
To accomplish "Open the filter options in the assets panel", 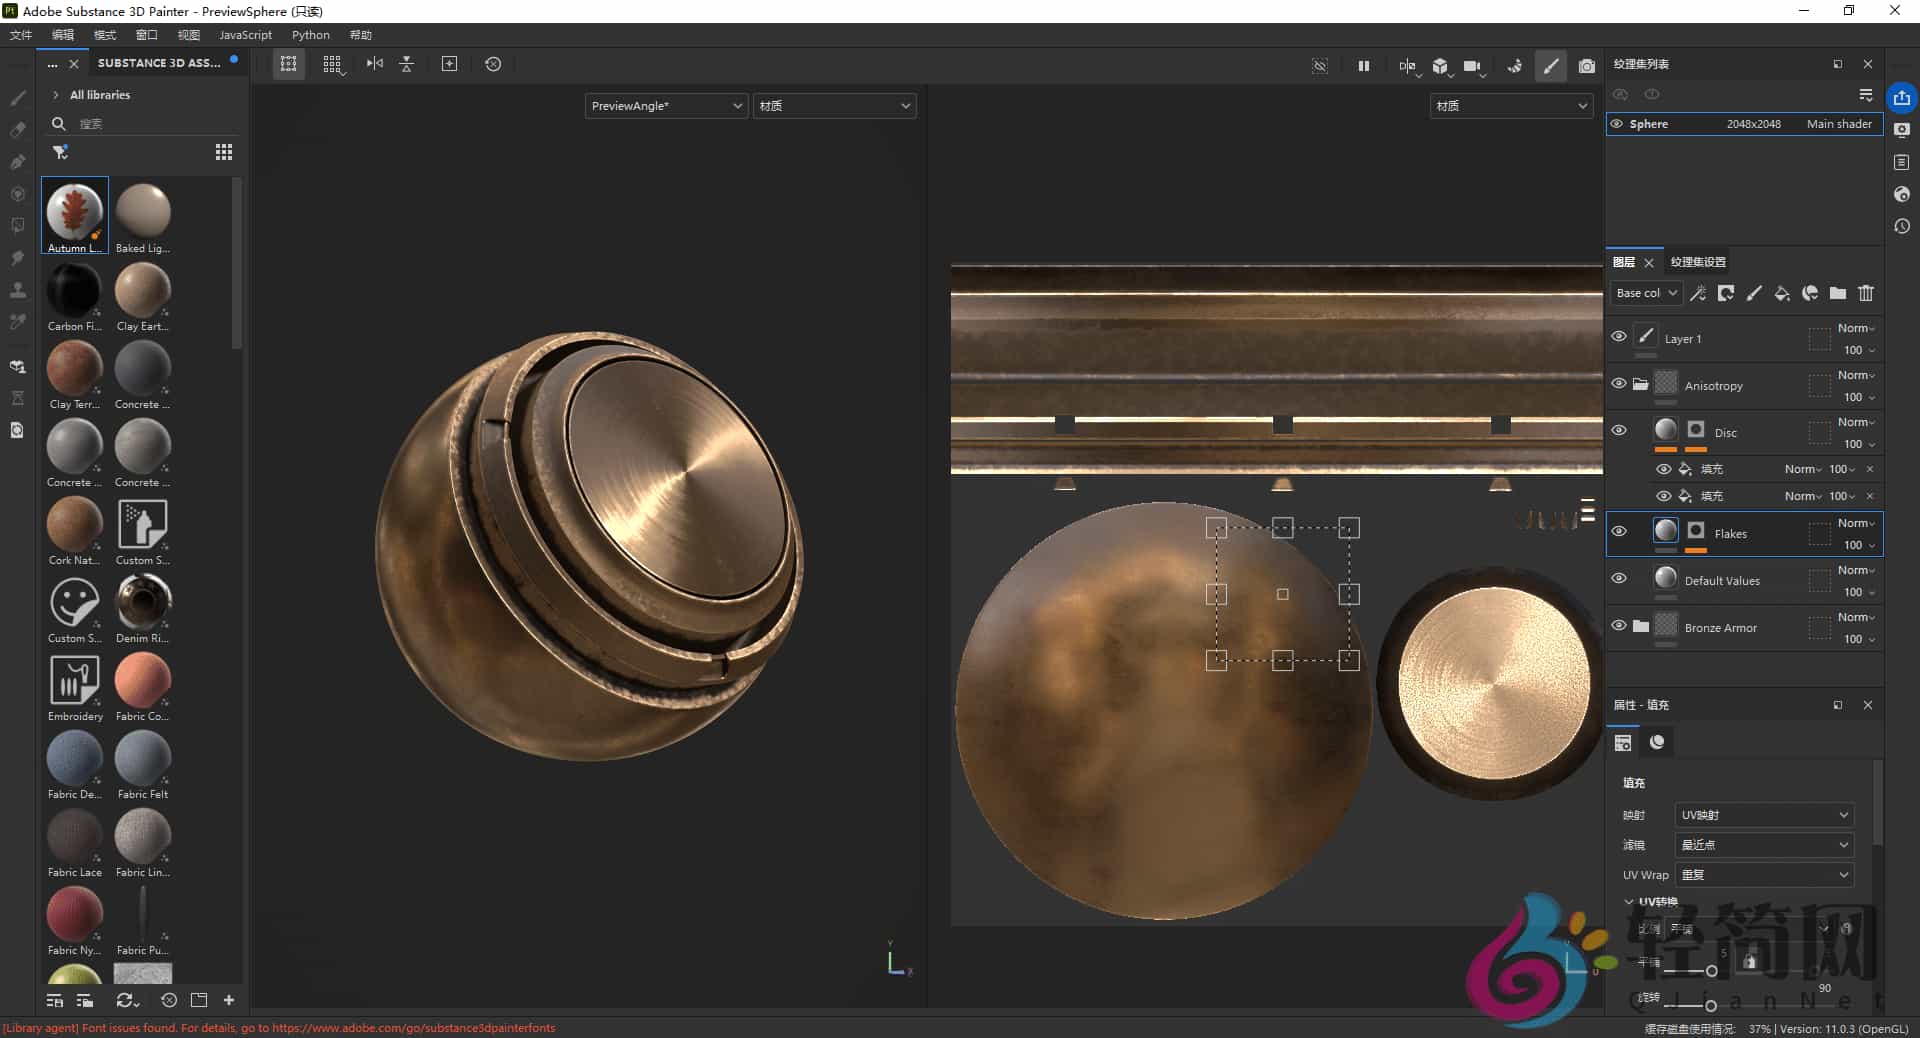I will coord(61,153).
